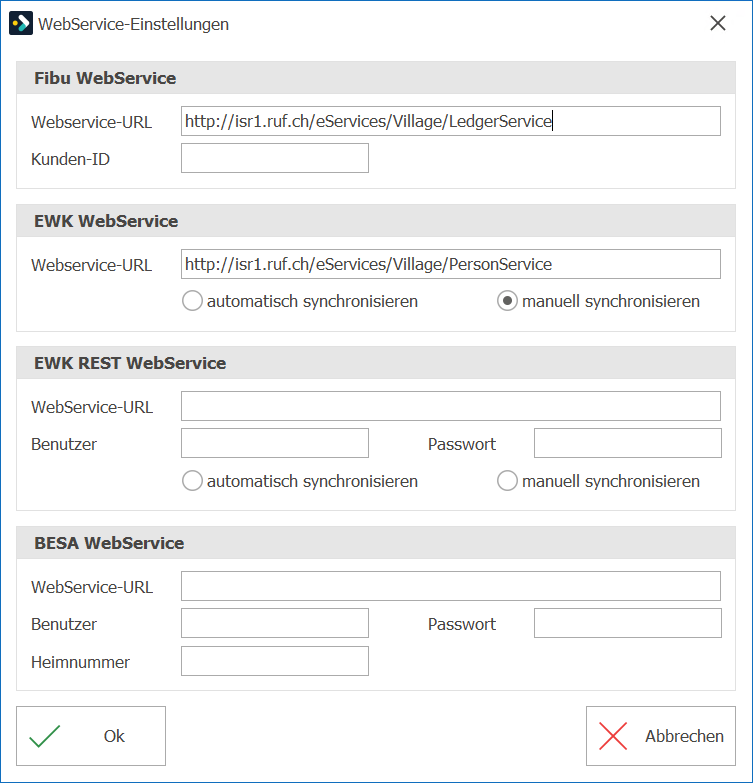Click the BESA WebService section header

(376, 543)
